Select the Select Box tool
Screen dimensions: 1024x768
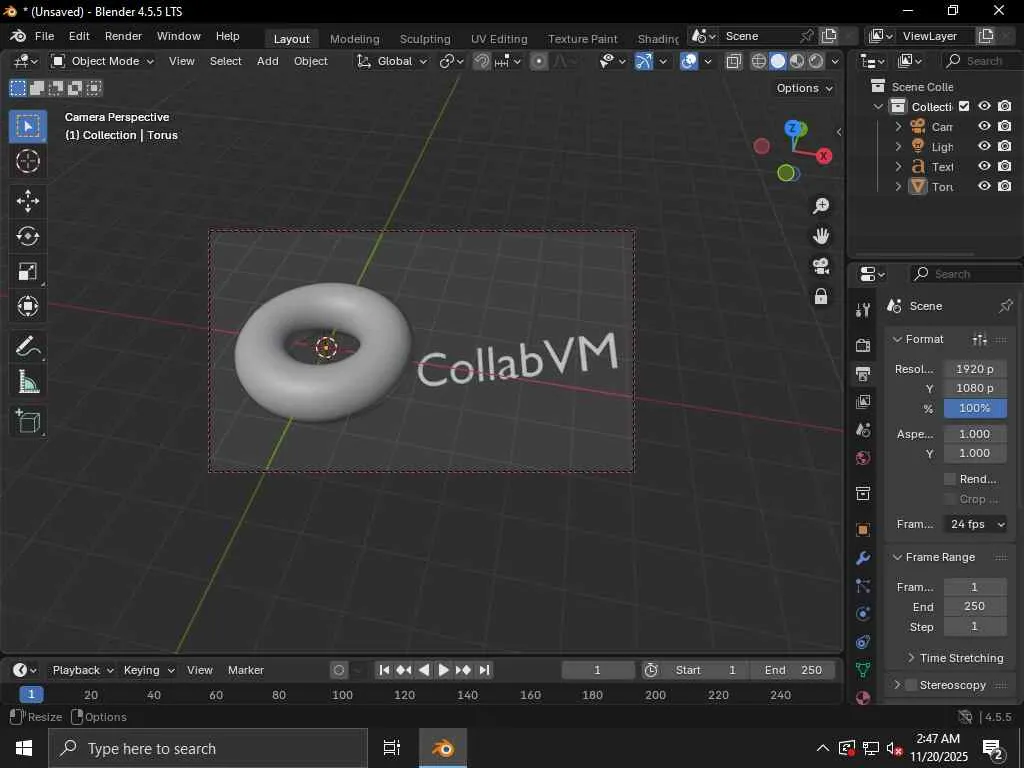pyautogui.click(x=27, y=126)
